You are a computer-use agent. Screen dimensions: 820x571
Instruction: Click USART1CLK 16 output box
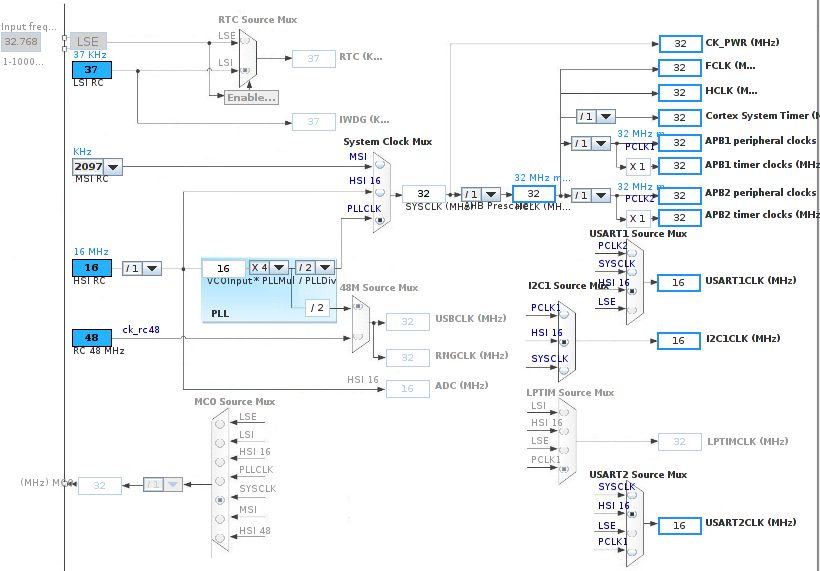pos(679,283)
